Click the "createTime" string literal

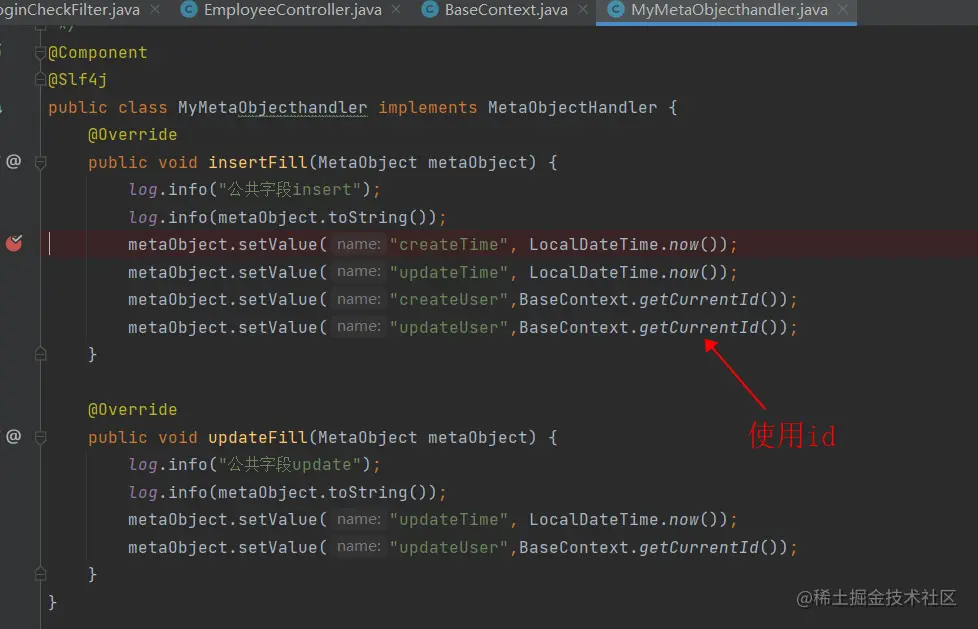(x=449, y=245)
